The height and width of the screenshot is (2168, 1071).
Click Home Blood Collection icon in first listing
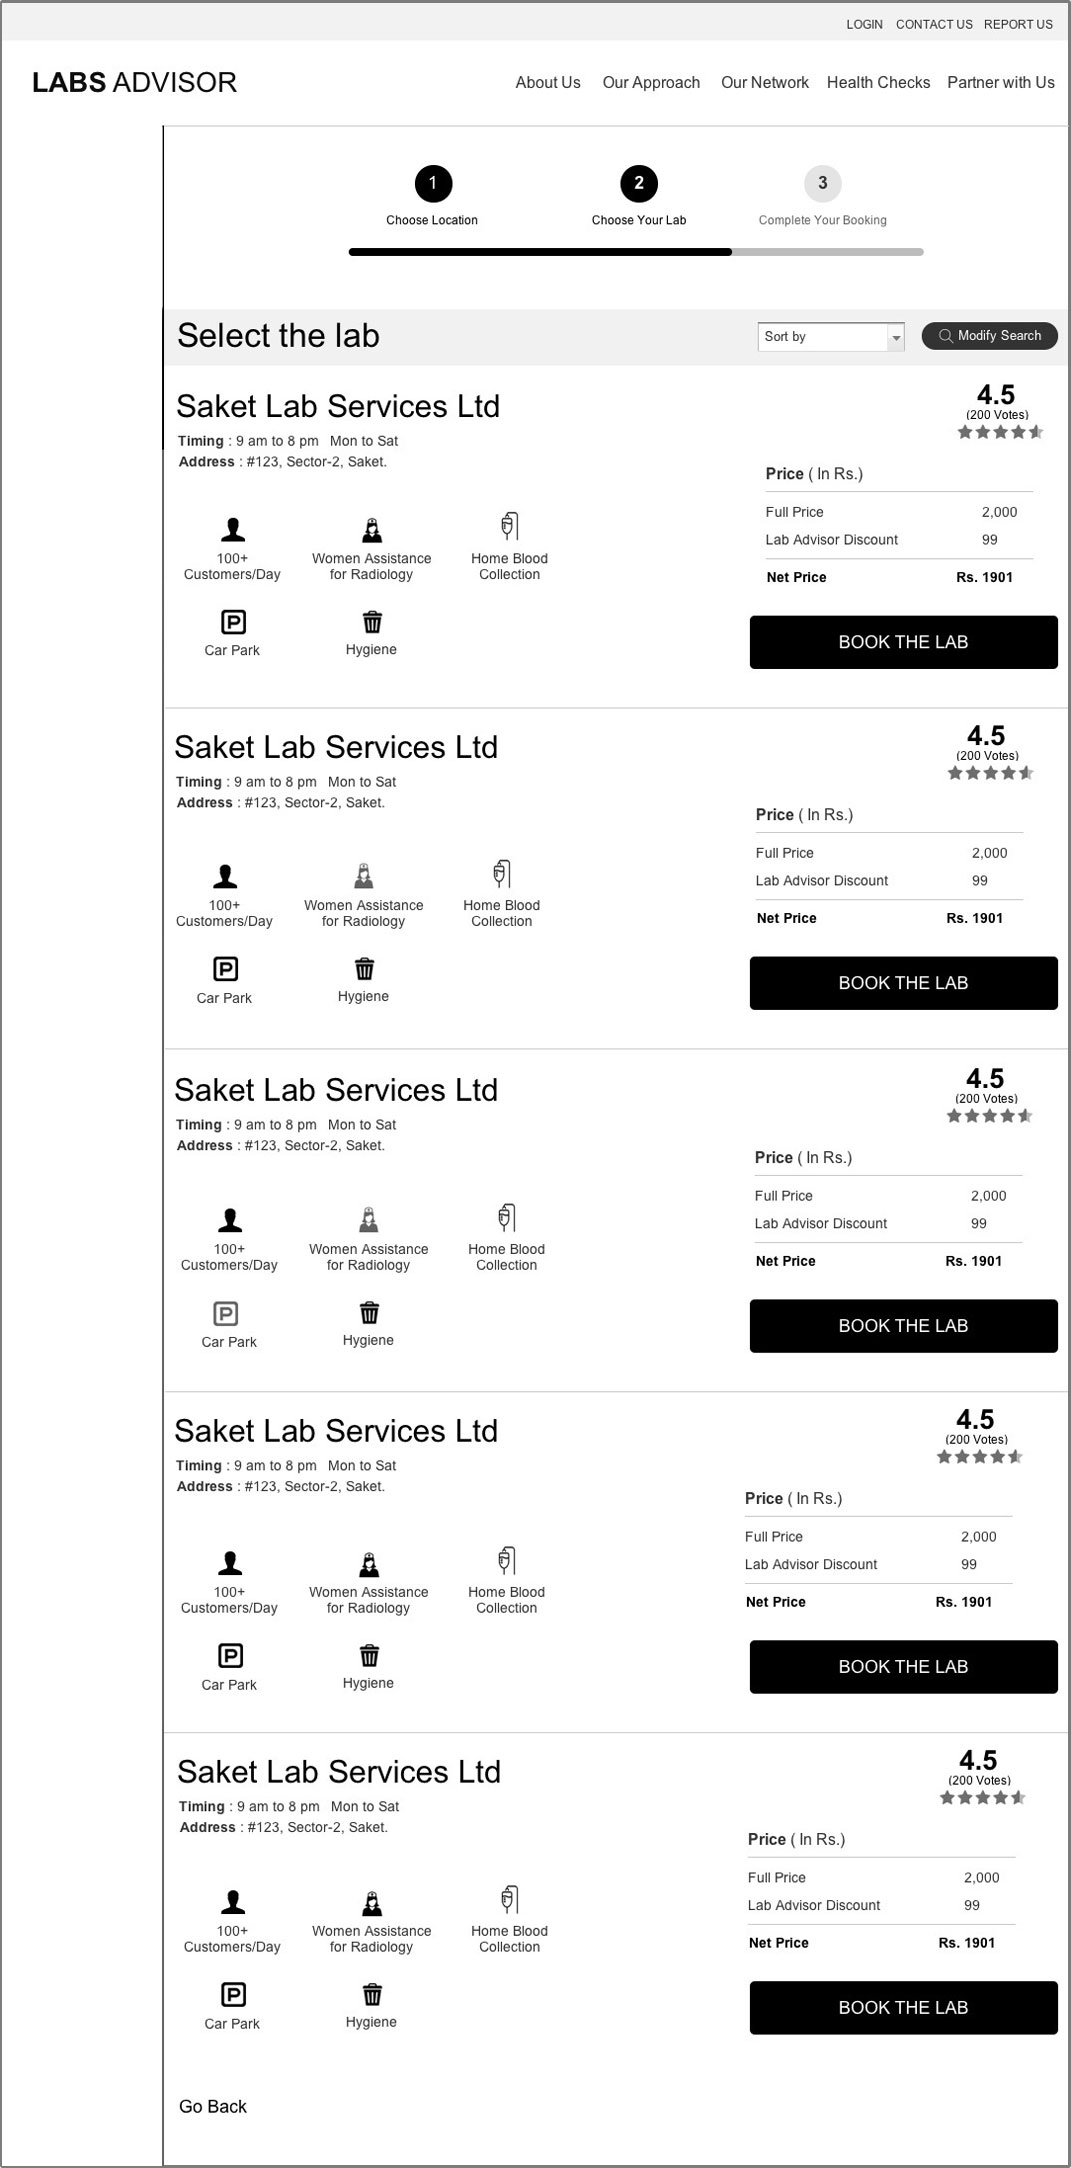509,526
